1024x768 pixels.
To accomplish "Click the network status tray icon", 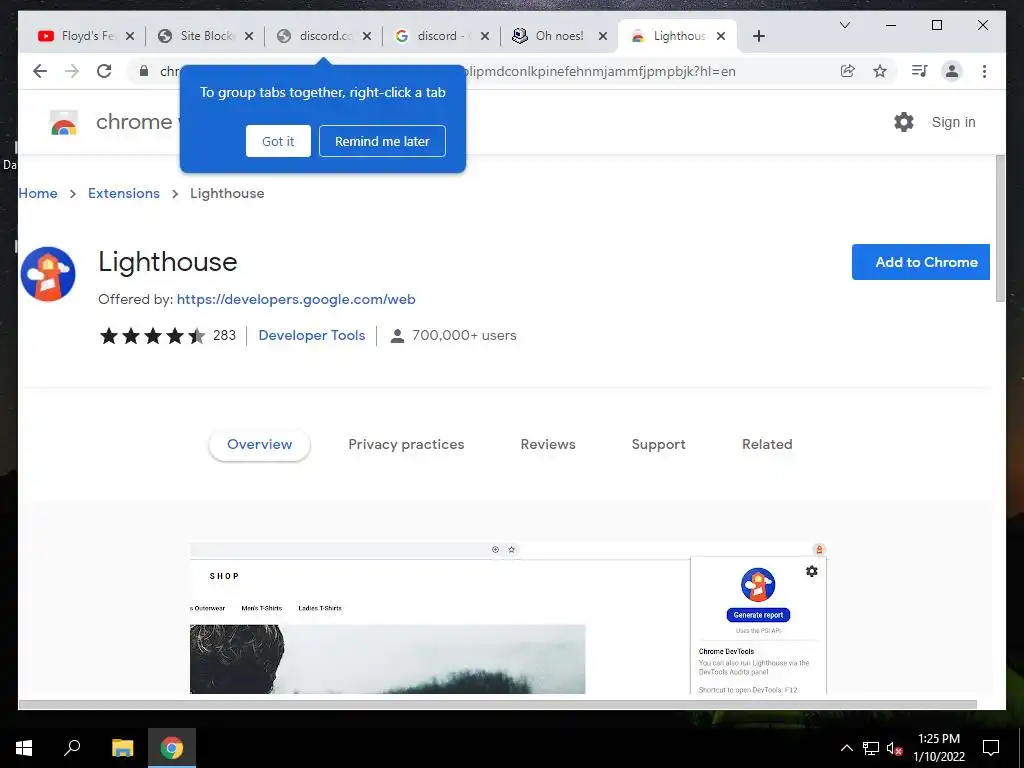I will (871, 748).
